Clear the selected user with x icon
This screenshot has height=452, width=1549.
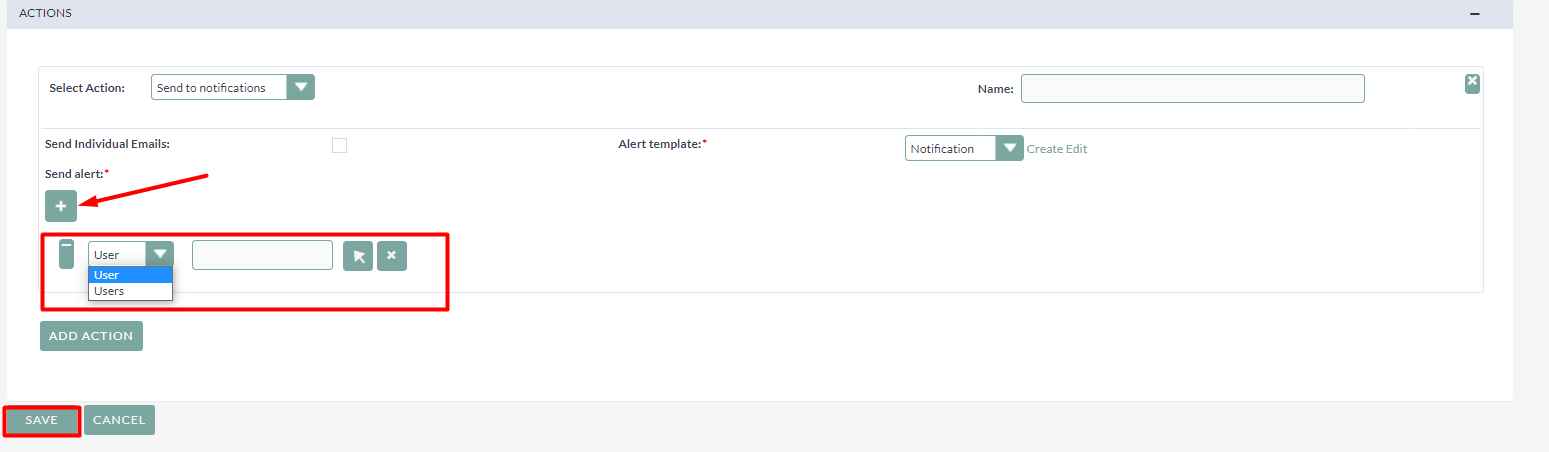391,256
